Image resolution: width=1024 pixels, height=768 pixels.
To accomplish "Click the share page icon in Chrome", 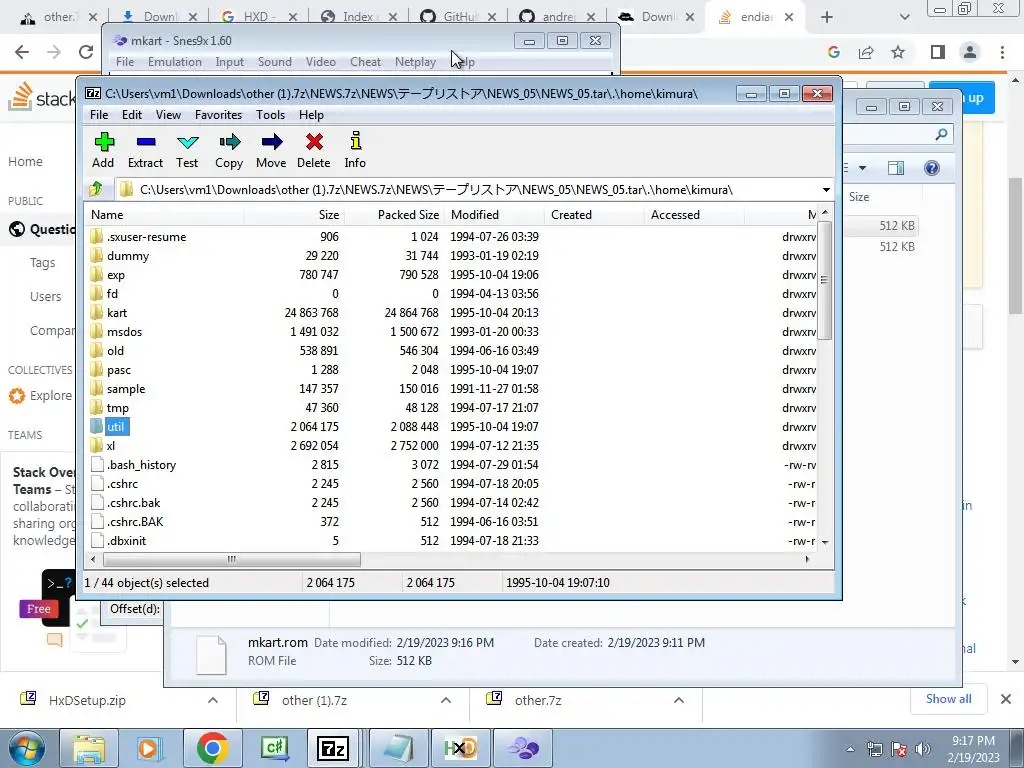I will (866, 52).
